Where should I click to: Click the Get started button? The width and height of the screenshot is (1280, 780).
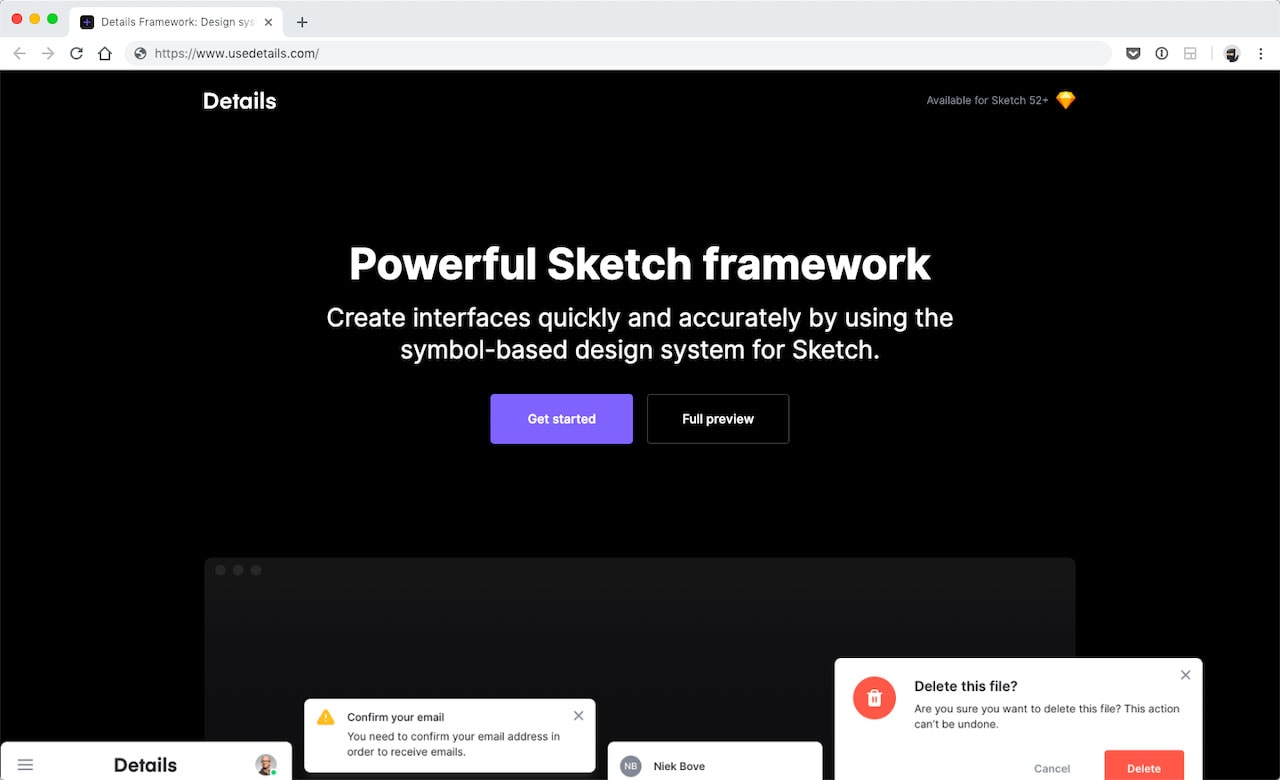[561, 419]
